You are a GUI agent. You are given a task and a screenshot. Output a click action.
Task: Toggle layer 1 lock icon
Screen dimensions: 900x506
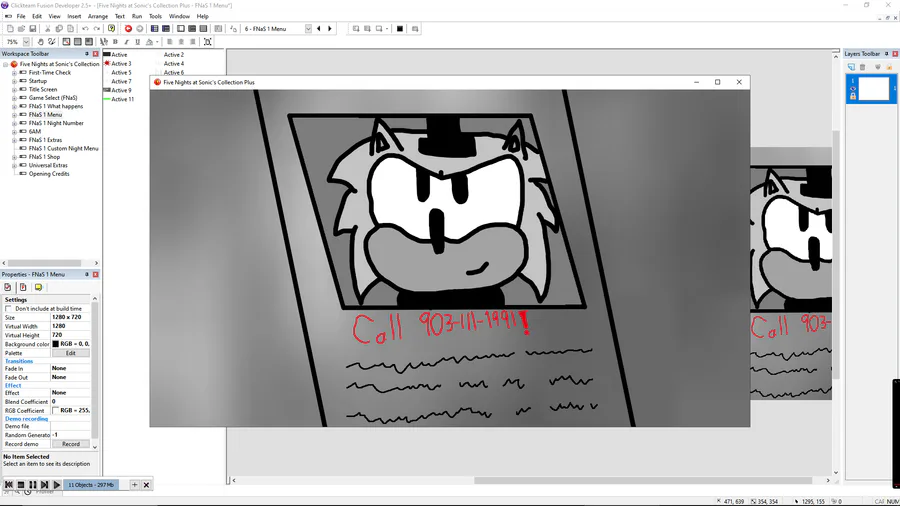point(852,96)
